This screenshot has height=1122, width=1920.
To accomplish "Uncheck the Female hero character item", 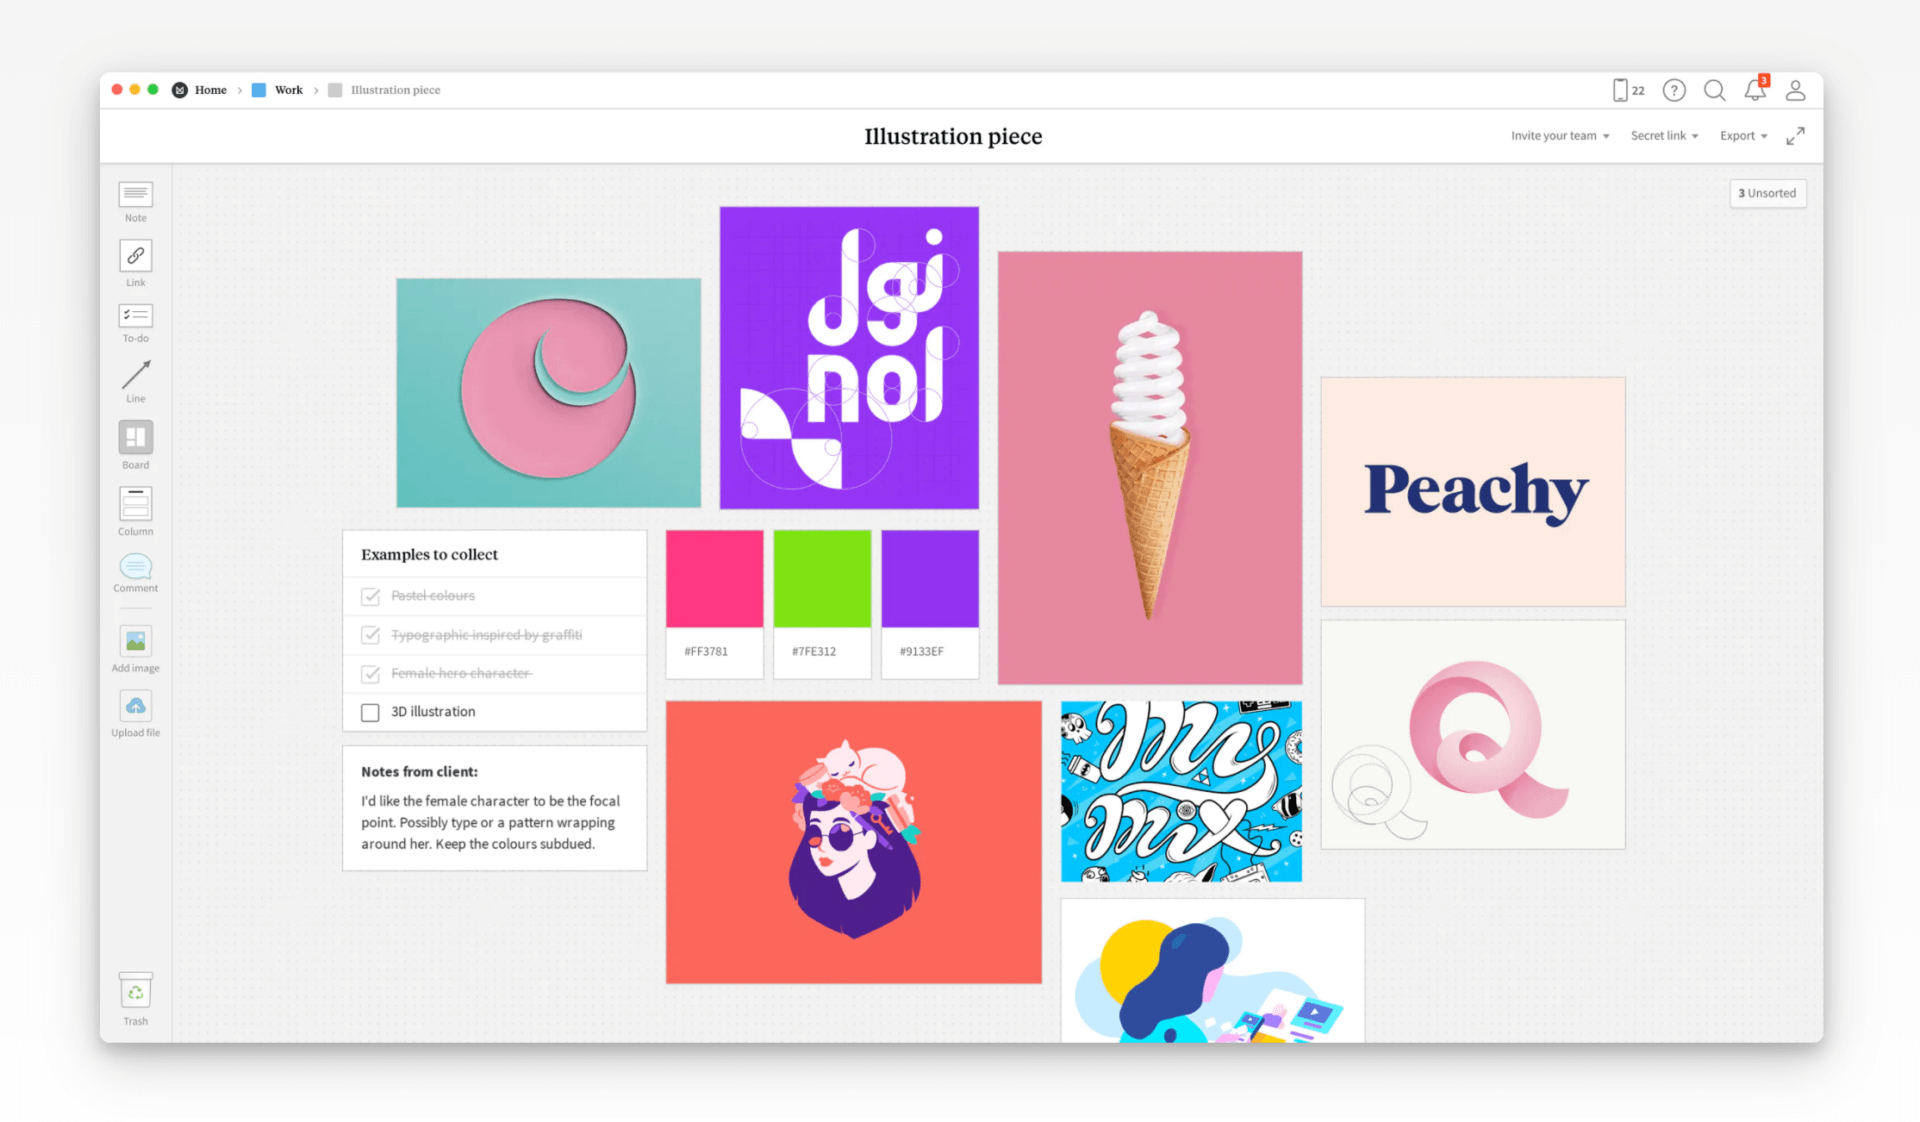I will tap(371, 673).
